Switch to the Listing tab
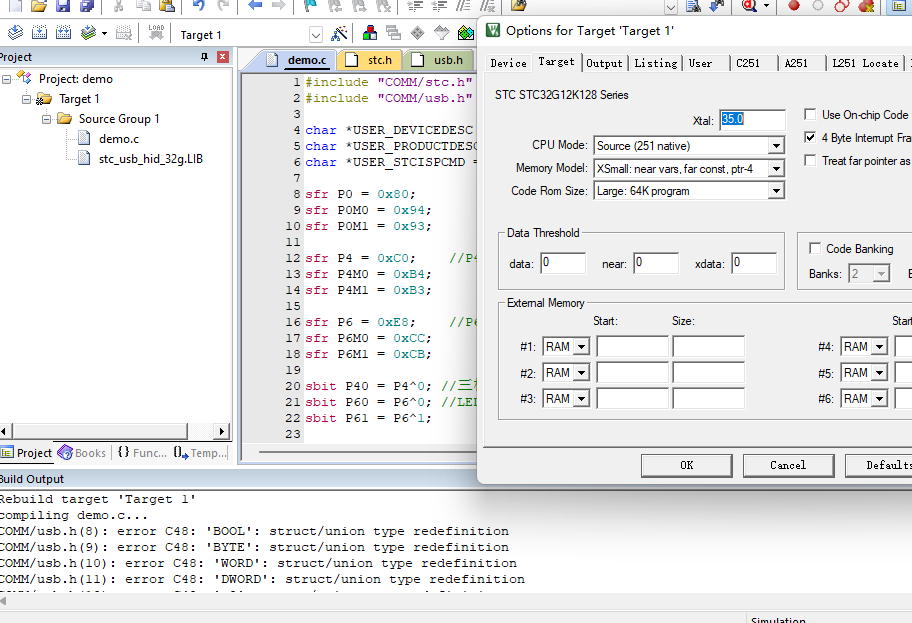912x623 pixels. 656,63
